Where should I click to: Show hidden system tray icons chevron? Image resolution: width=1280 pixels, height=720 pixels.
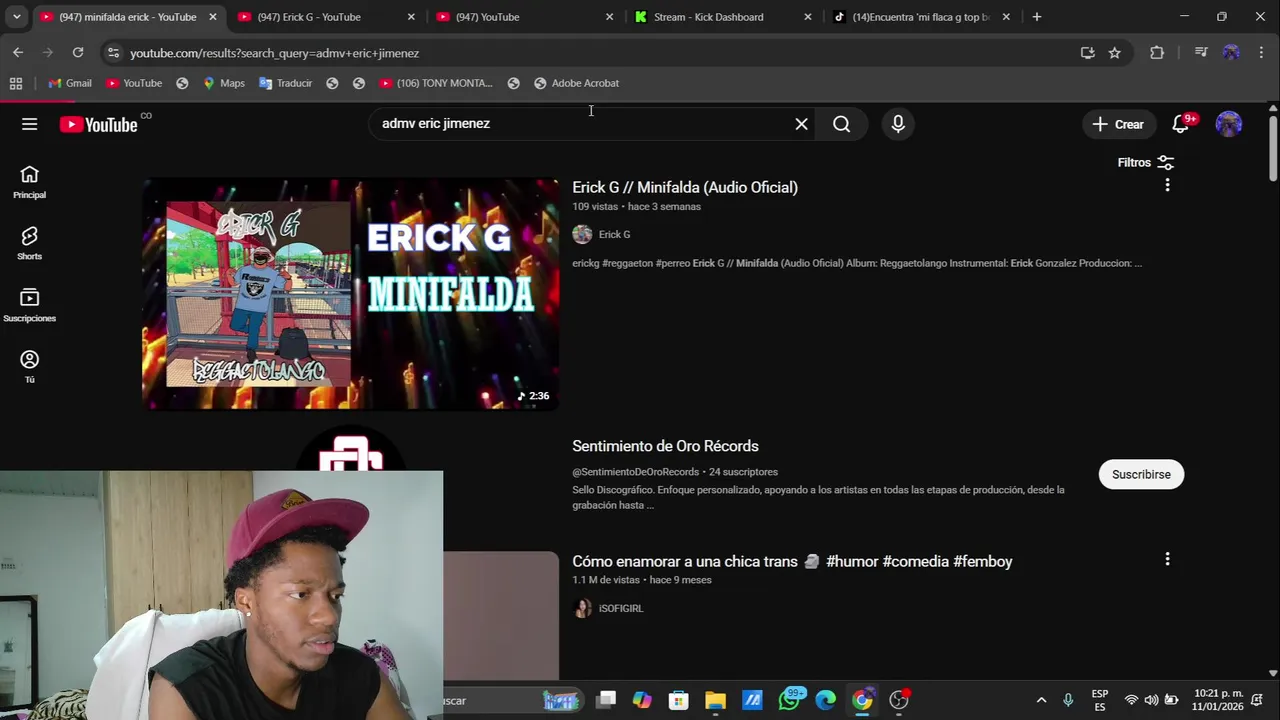1041,700
